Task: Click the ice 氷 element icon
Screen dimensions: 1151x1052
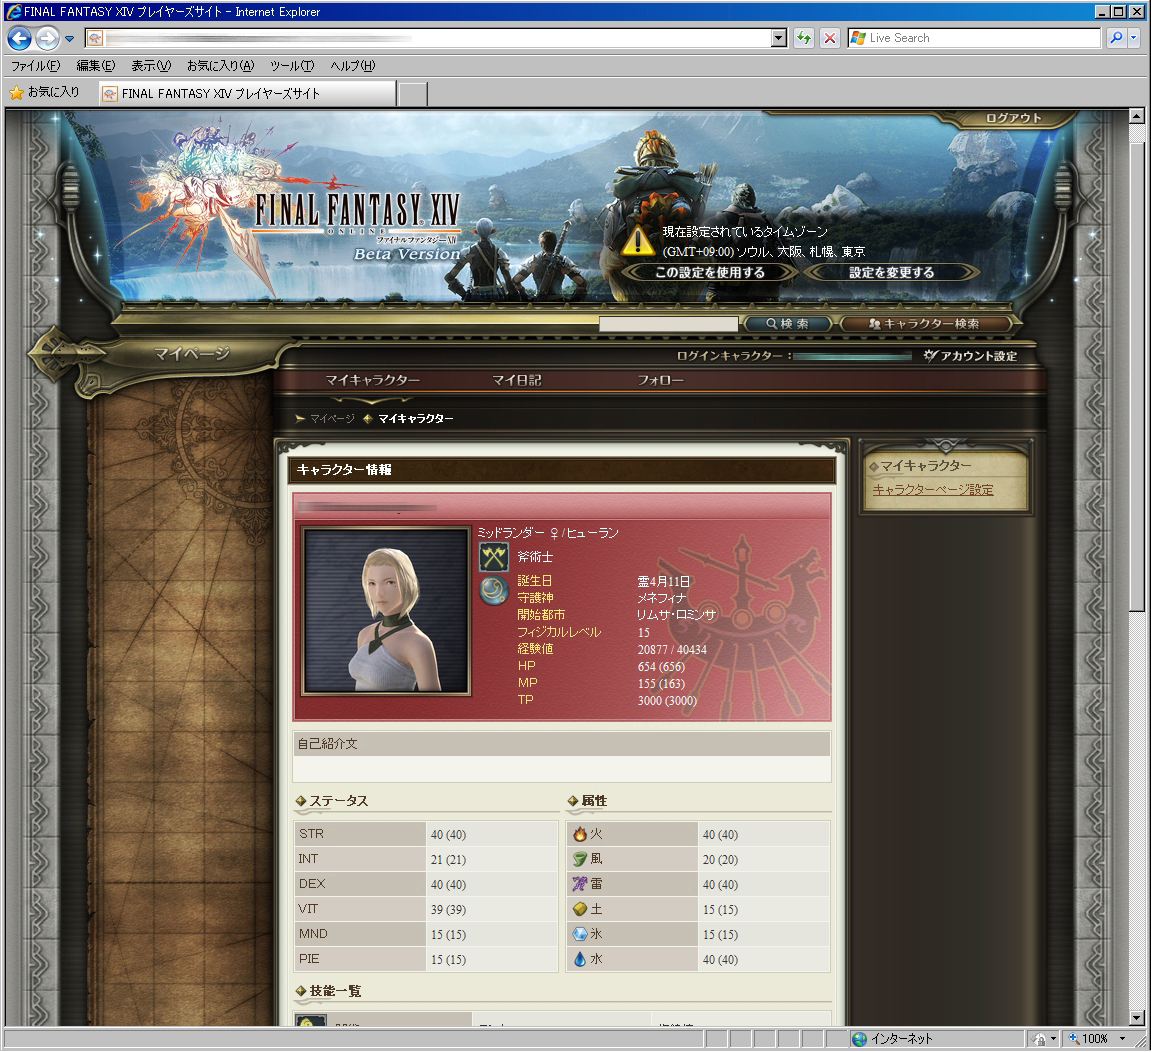Action: [x=580, y=934]
